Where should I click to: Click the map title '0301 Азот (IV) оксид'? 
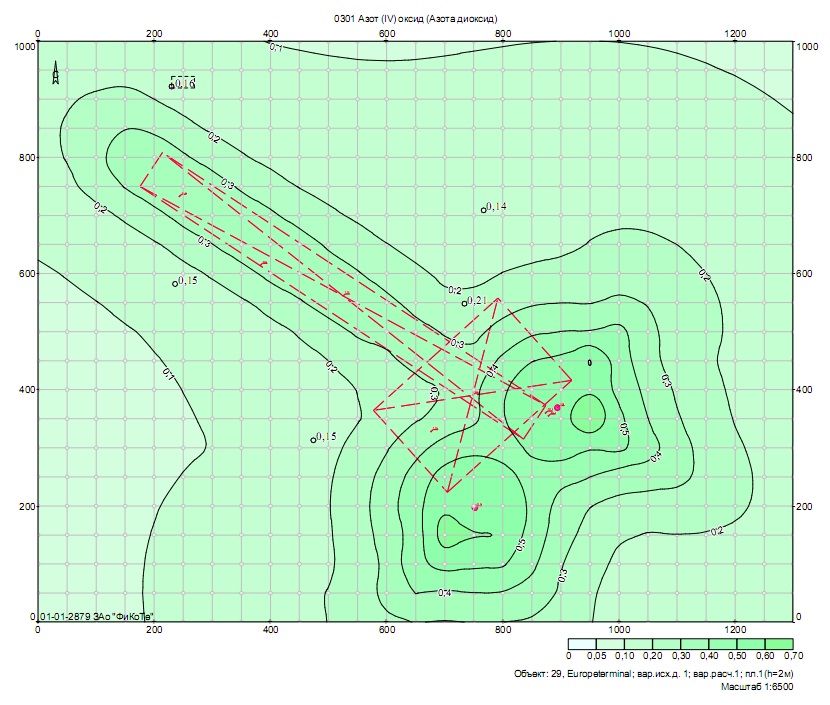click(414, 19)
